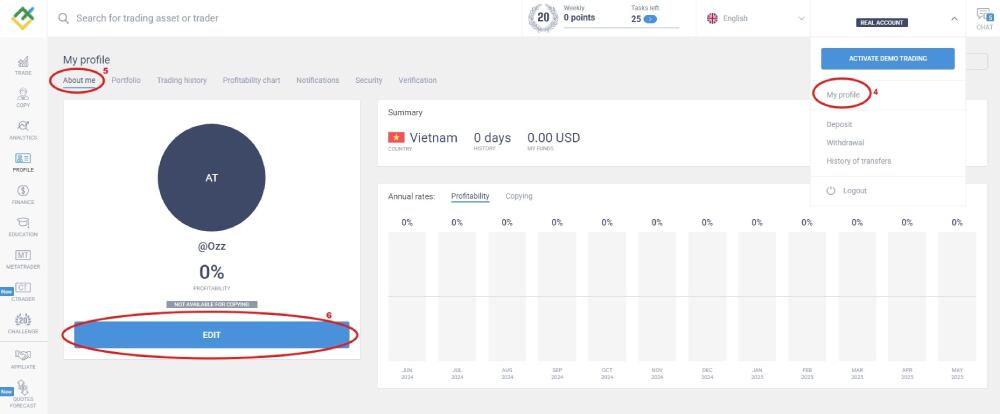Open the Quotes Forecast sidebar section
This screenshot has height=414, width=1000.
pos(23,394)
